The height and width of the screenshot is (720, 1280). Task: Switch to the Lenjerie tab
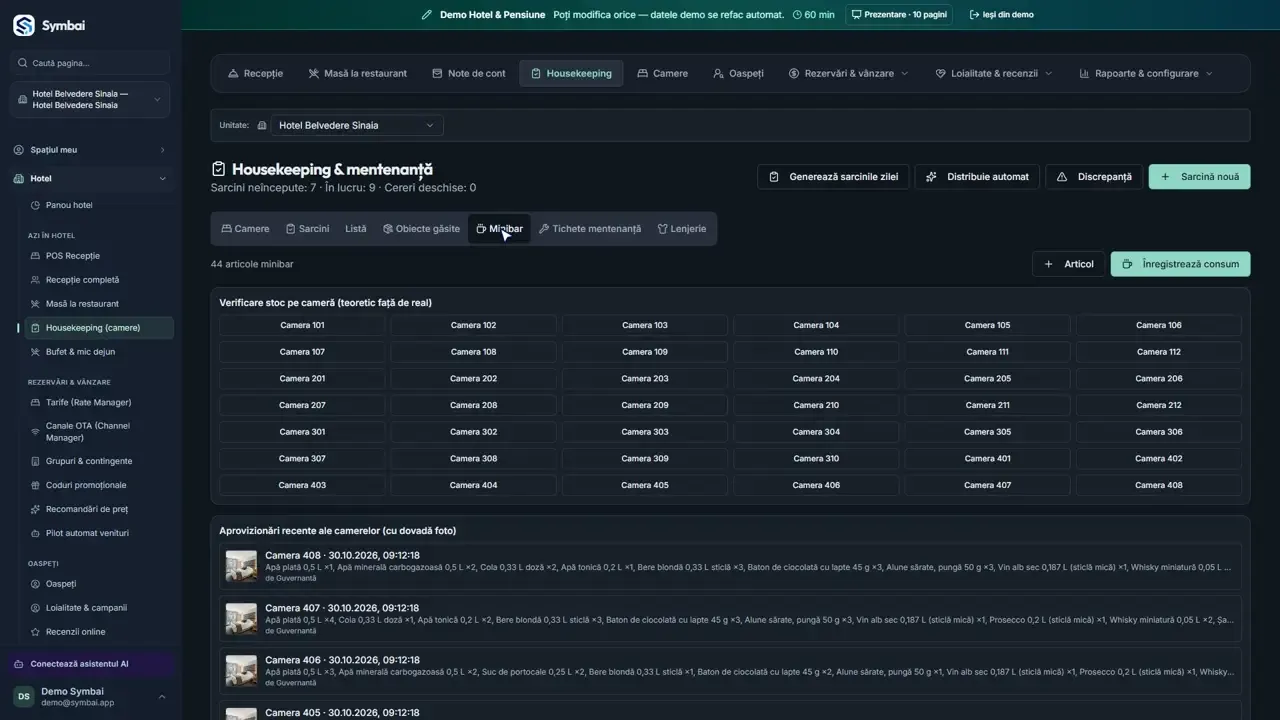(682, 229)
